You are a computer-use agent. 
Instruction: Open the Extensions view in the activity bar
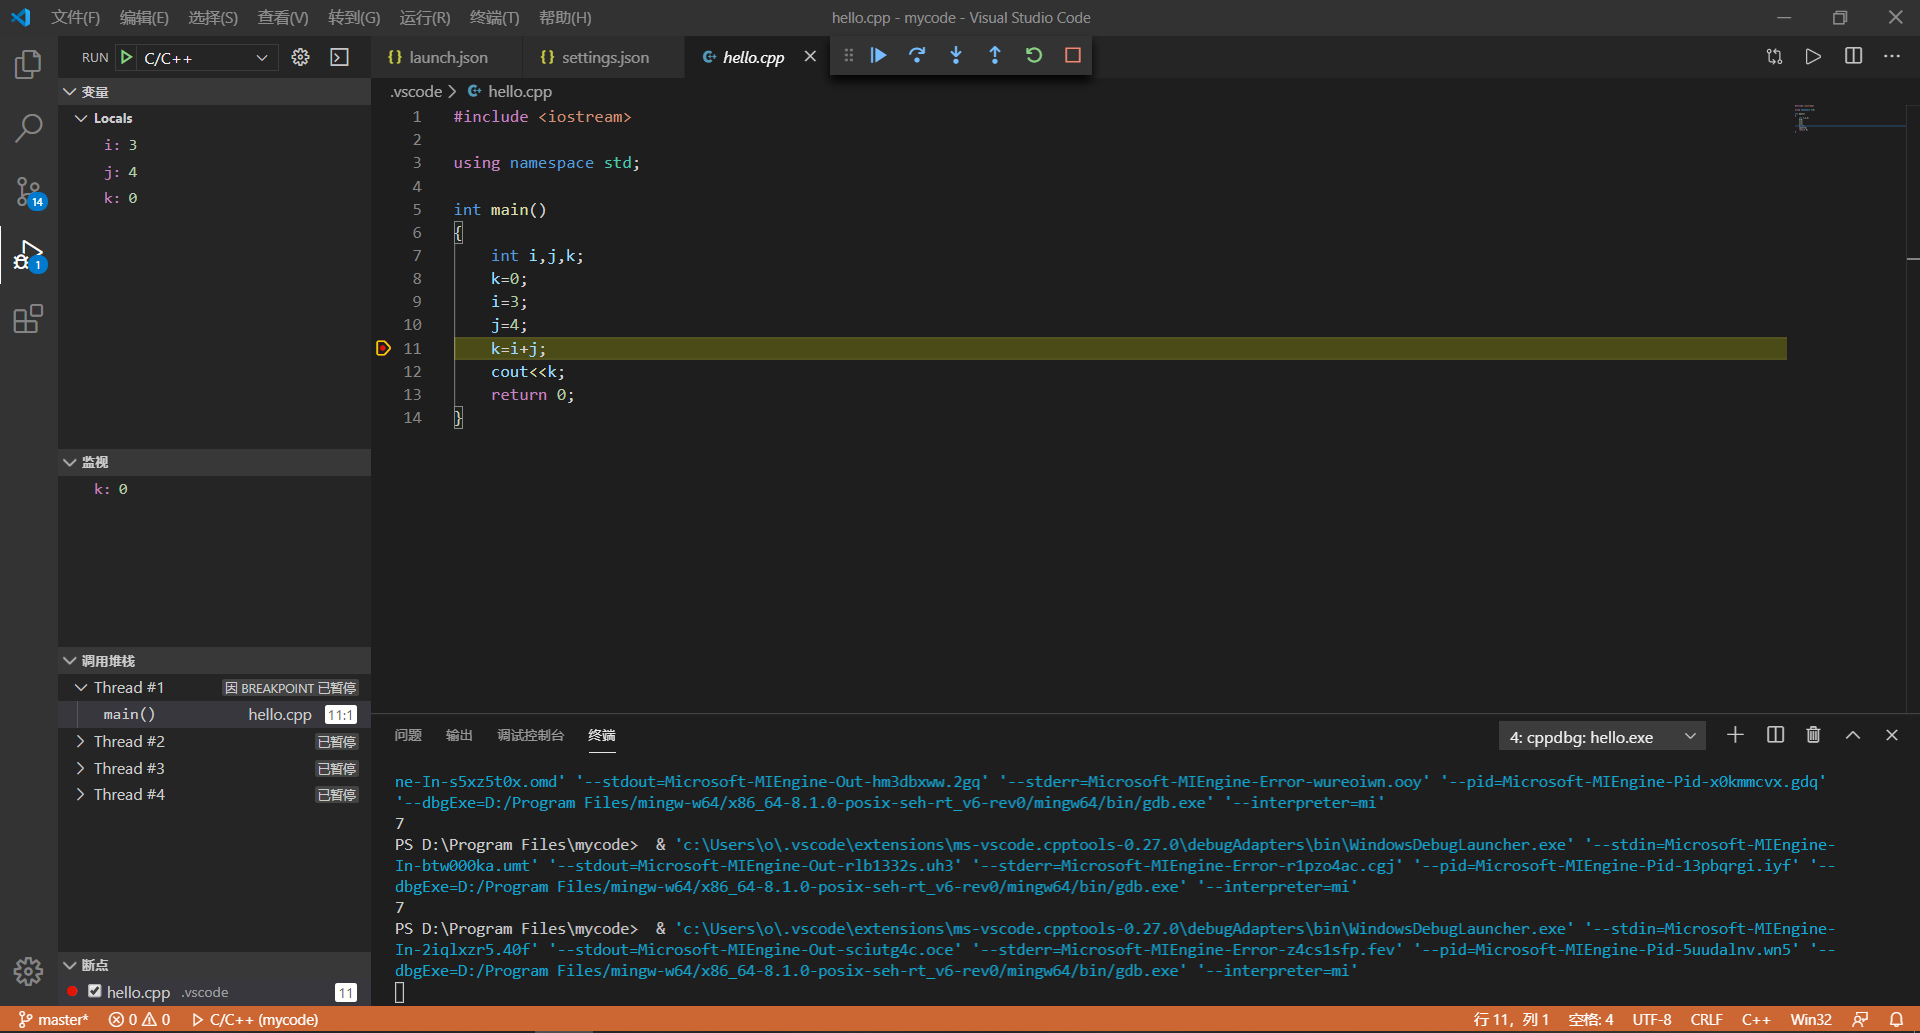(28, 320)
